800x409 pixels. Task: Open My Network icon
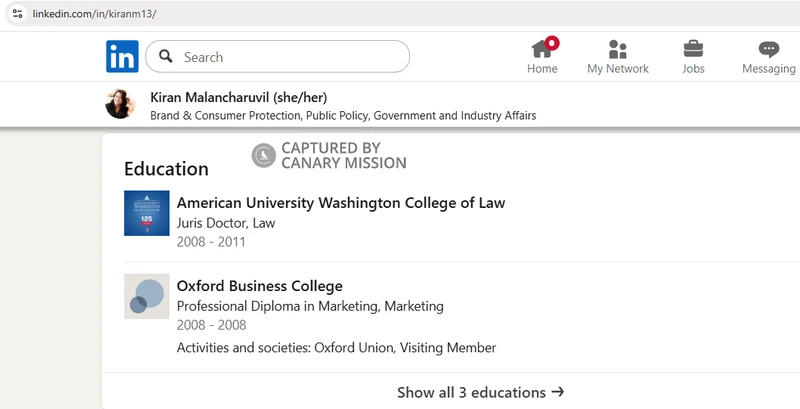click(617, 49)
